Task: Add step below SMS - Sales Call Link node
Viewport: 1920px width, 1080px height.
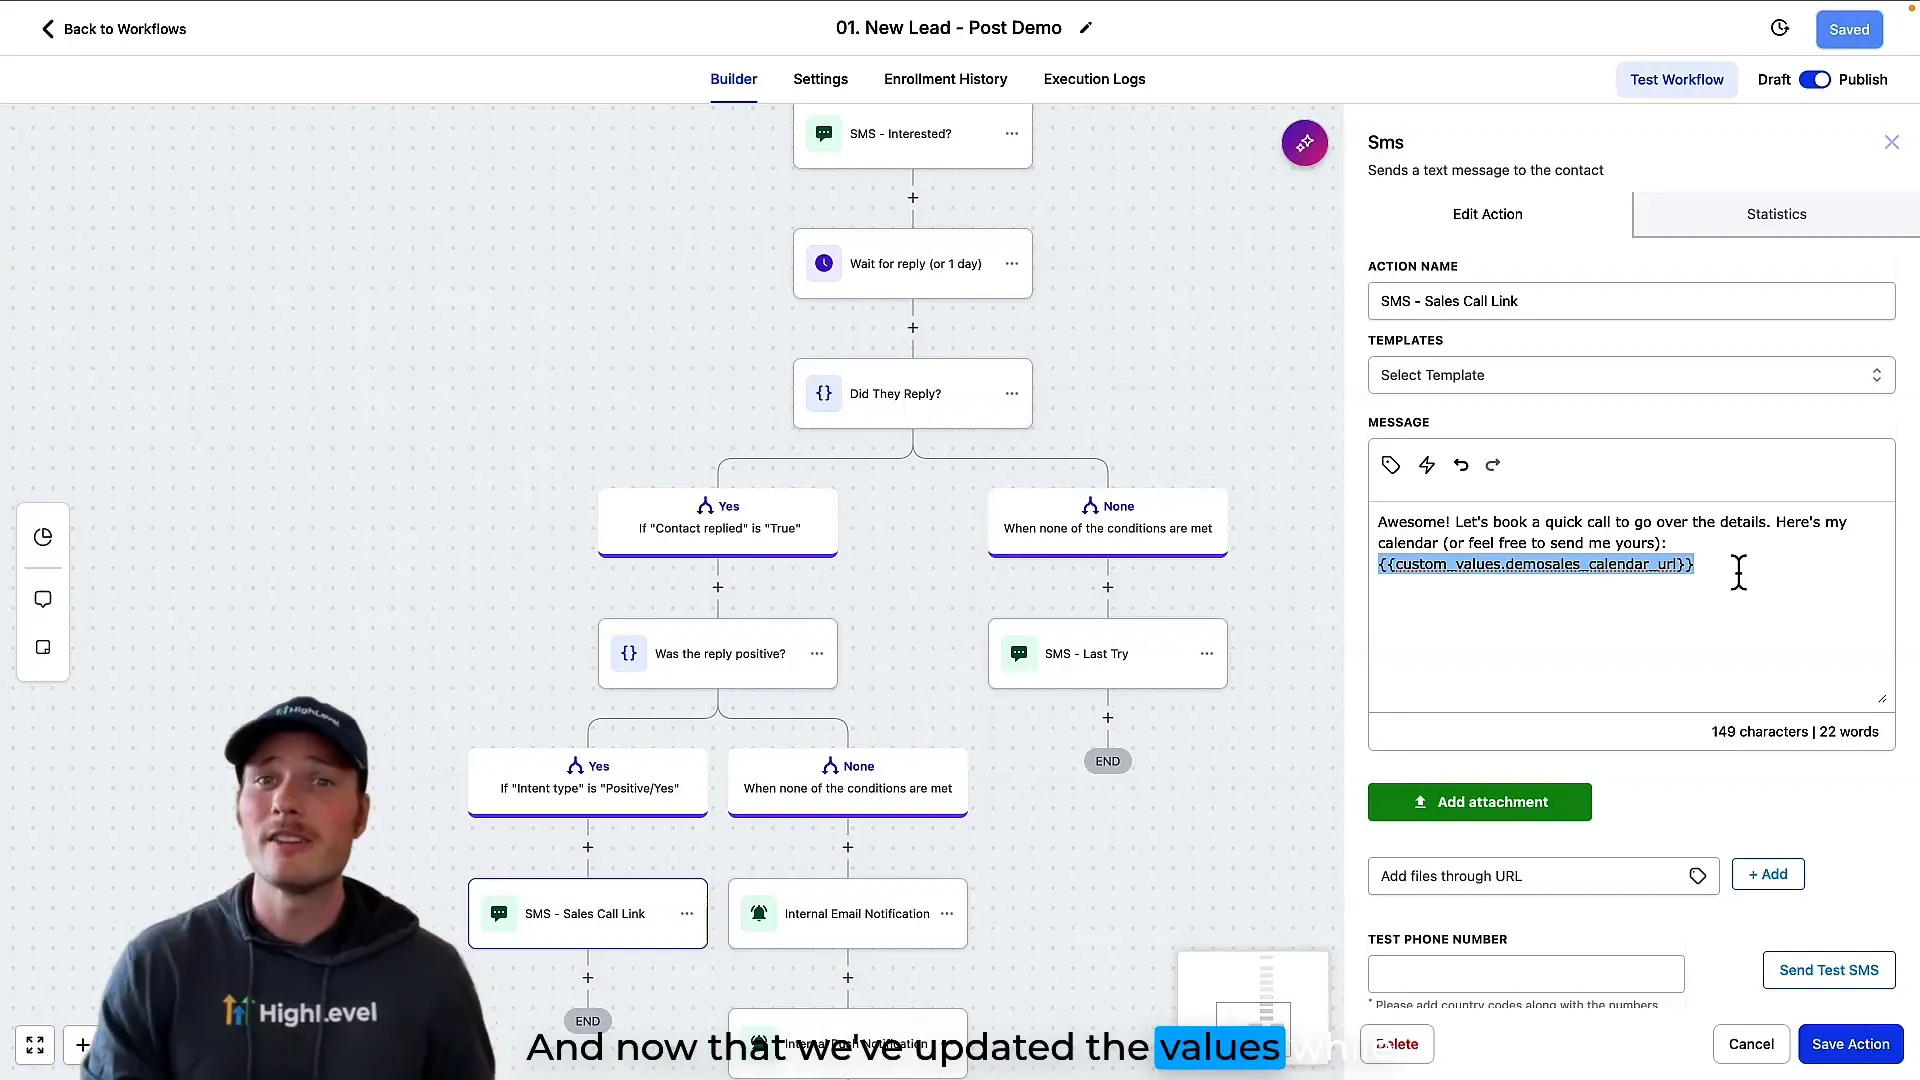Action: [x=588, y=978]
